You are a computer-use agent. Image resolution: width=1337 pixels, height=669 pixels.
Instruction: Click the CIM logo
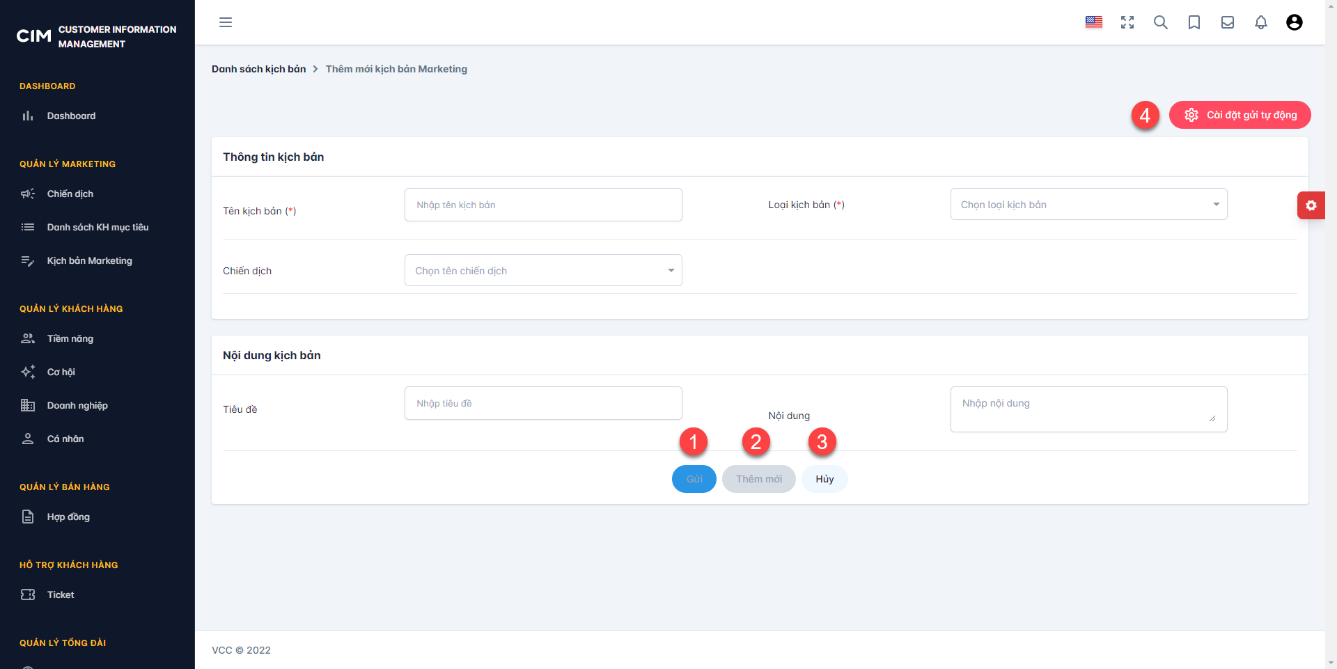click(x=34, y=36)
